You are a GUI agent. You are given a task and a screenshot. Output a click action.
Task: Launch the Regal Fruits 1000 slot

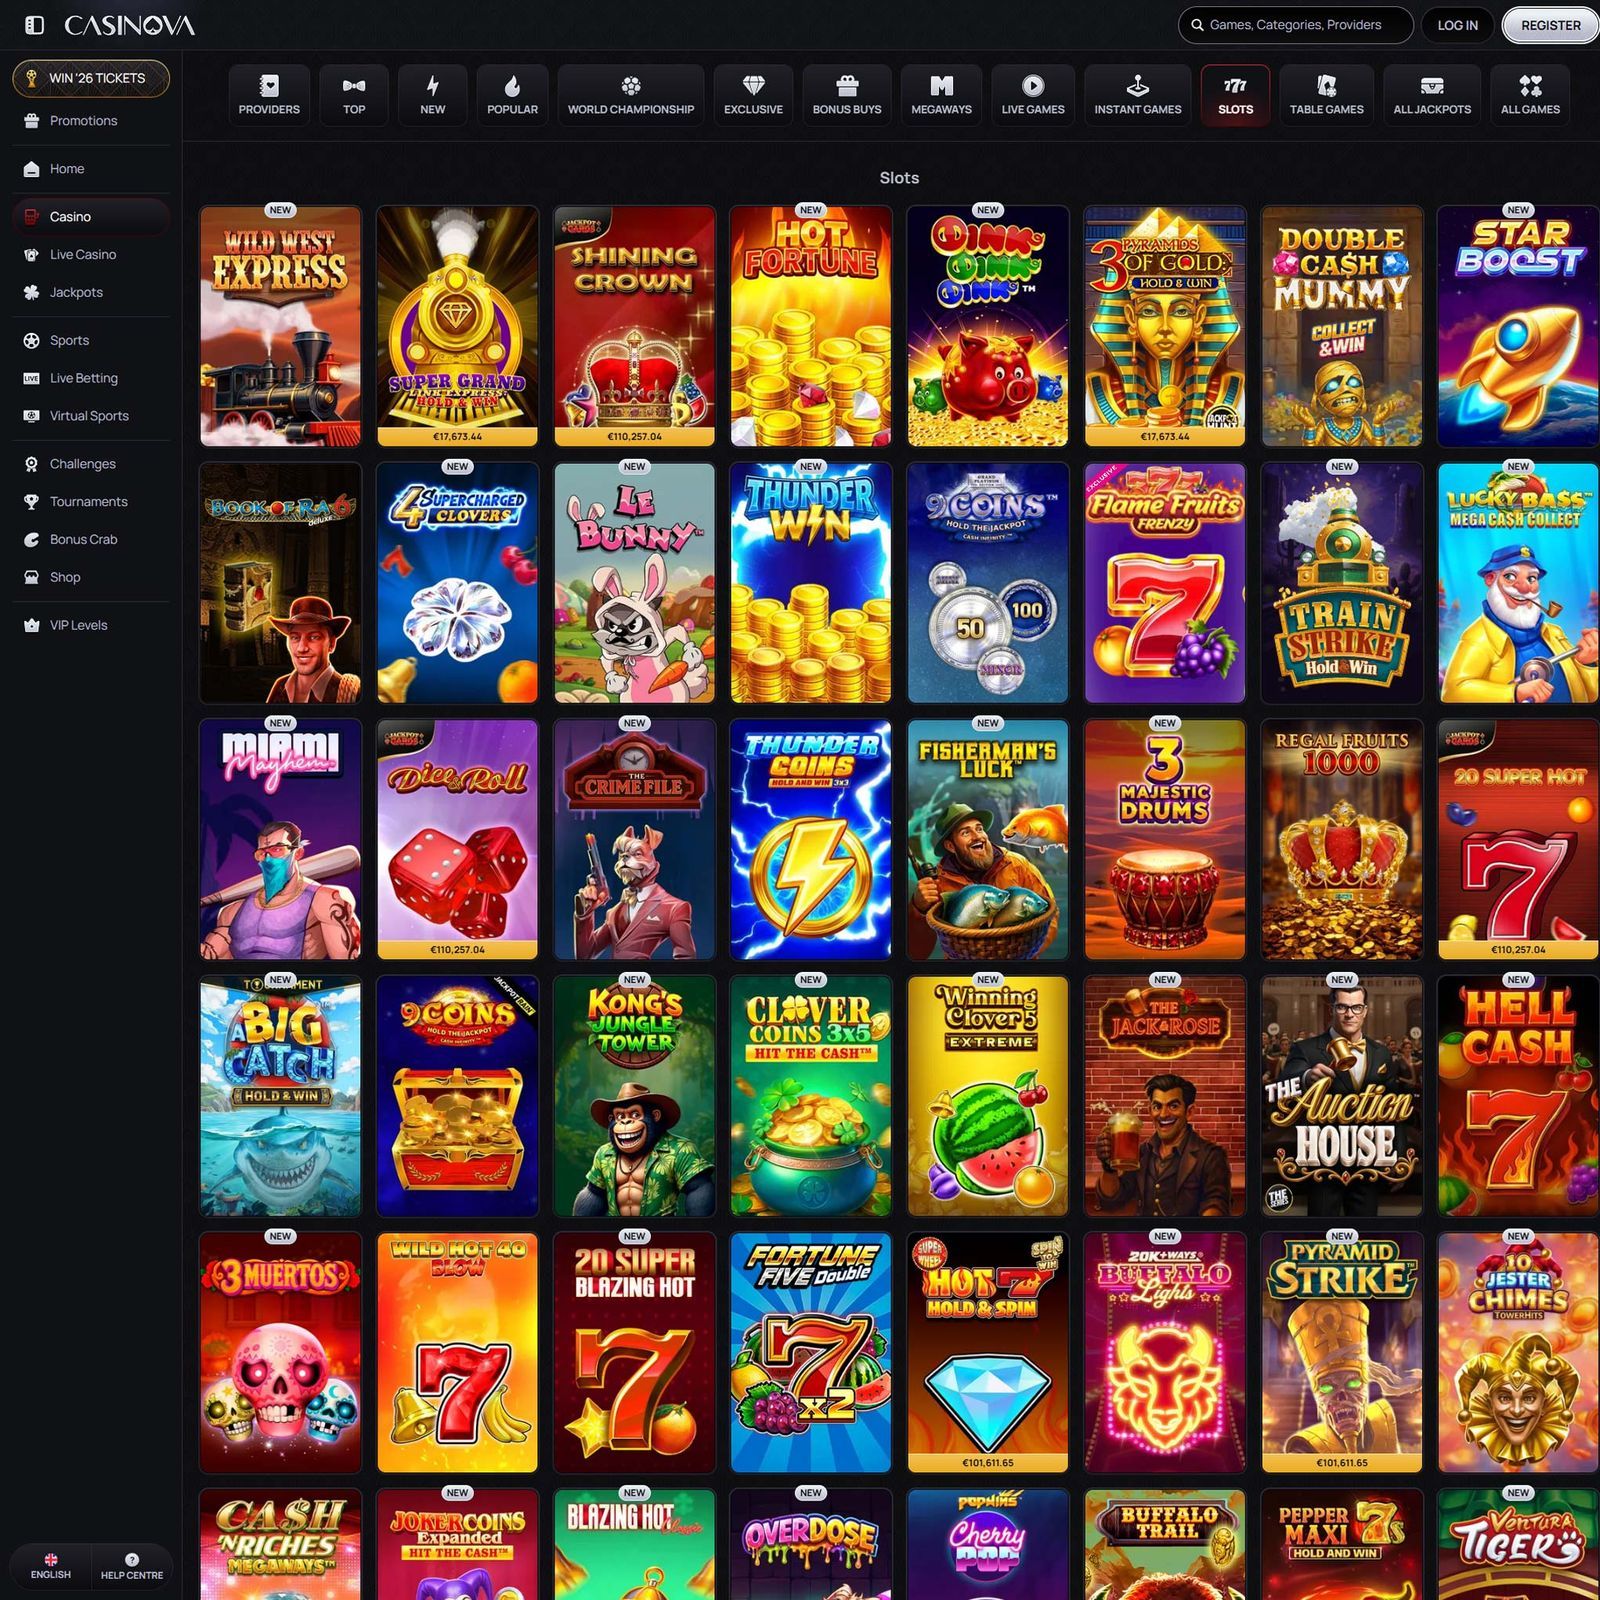pyautogui.click(x=1342, y=840)
